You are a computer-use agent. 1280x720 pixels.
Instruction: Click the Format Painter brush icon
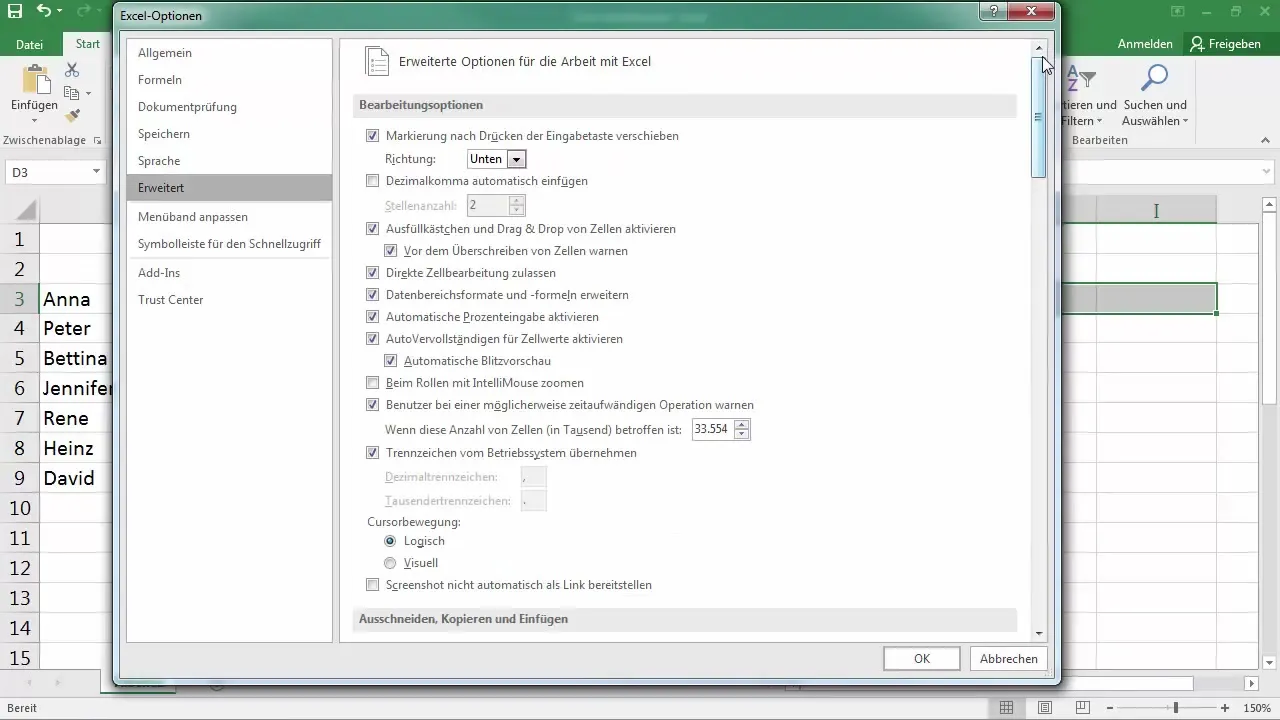pos(72,116)
